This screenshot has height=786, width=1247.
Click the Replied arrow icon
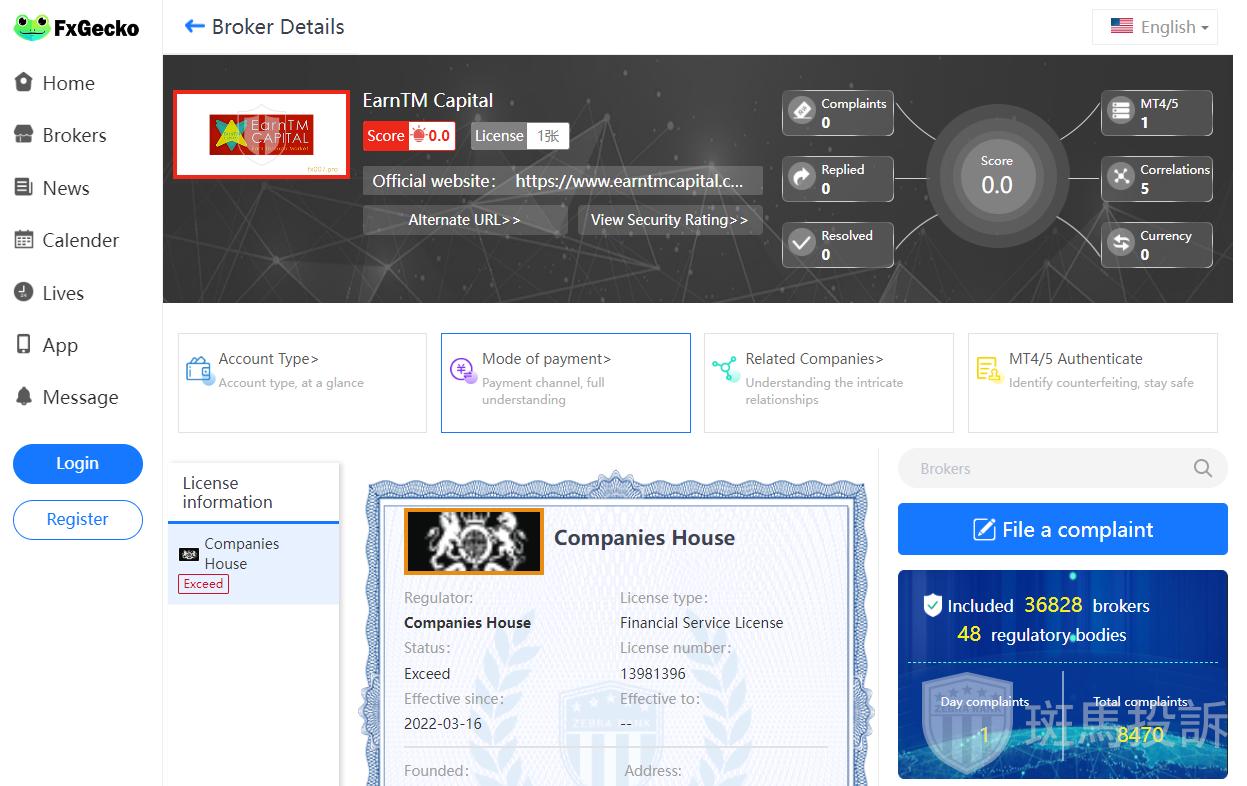point(802,178)
